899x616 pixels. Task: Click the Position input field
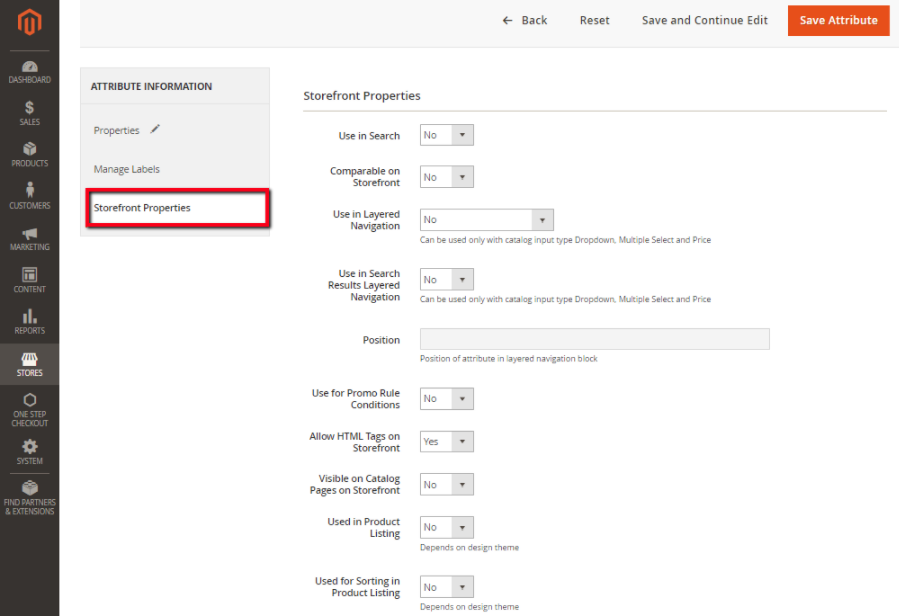tap(594, 340)
